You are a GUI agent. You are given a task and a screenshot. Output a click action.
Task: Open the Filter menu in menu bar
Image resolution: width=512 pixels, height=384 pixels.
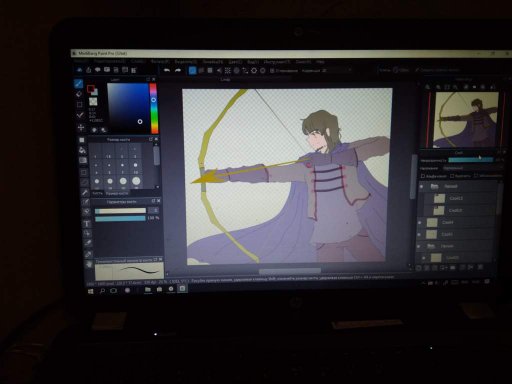[160, 62]
